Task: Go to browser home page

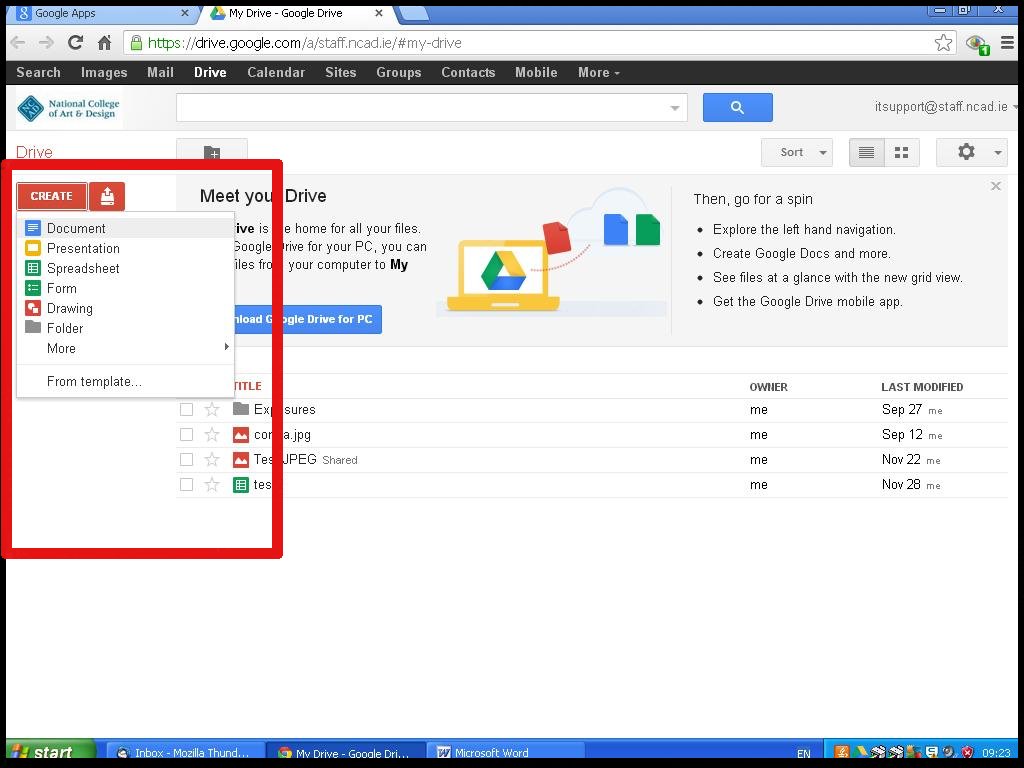Action: [x=104, y=43]
